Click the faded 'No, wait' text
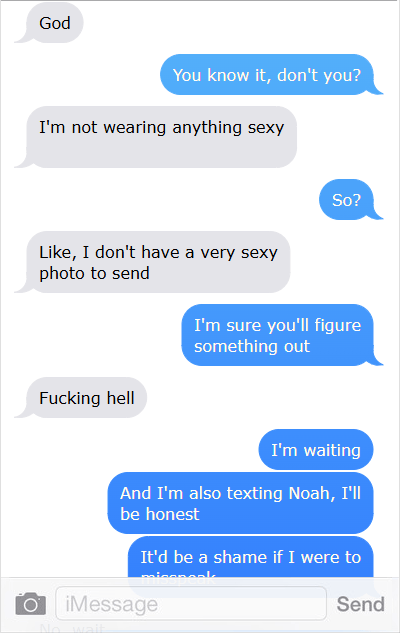The width and height of the screenshot is (400, 633). [72, 628]
